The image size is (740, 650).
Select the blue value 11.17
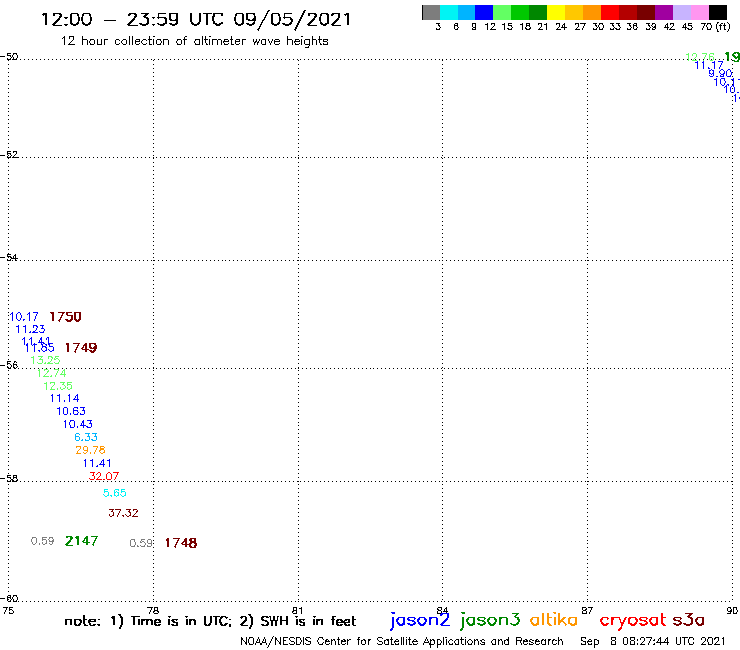click(x=709, y=65)
